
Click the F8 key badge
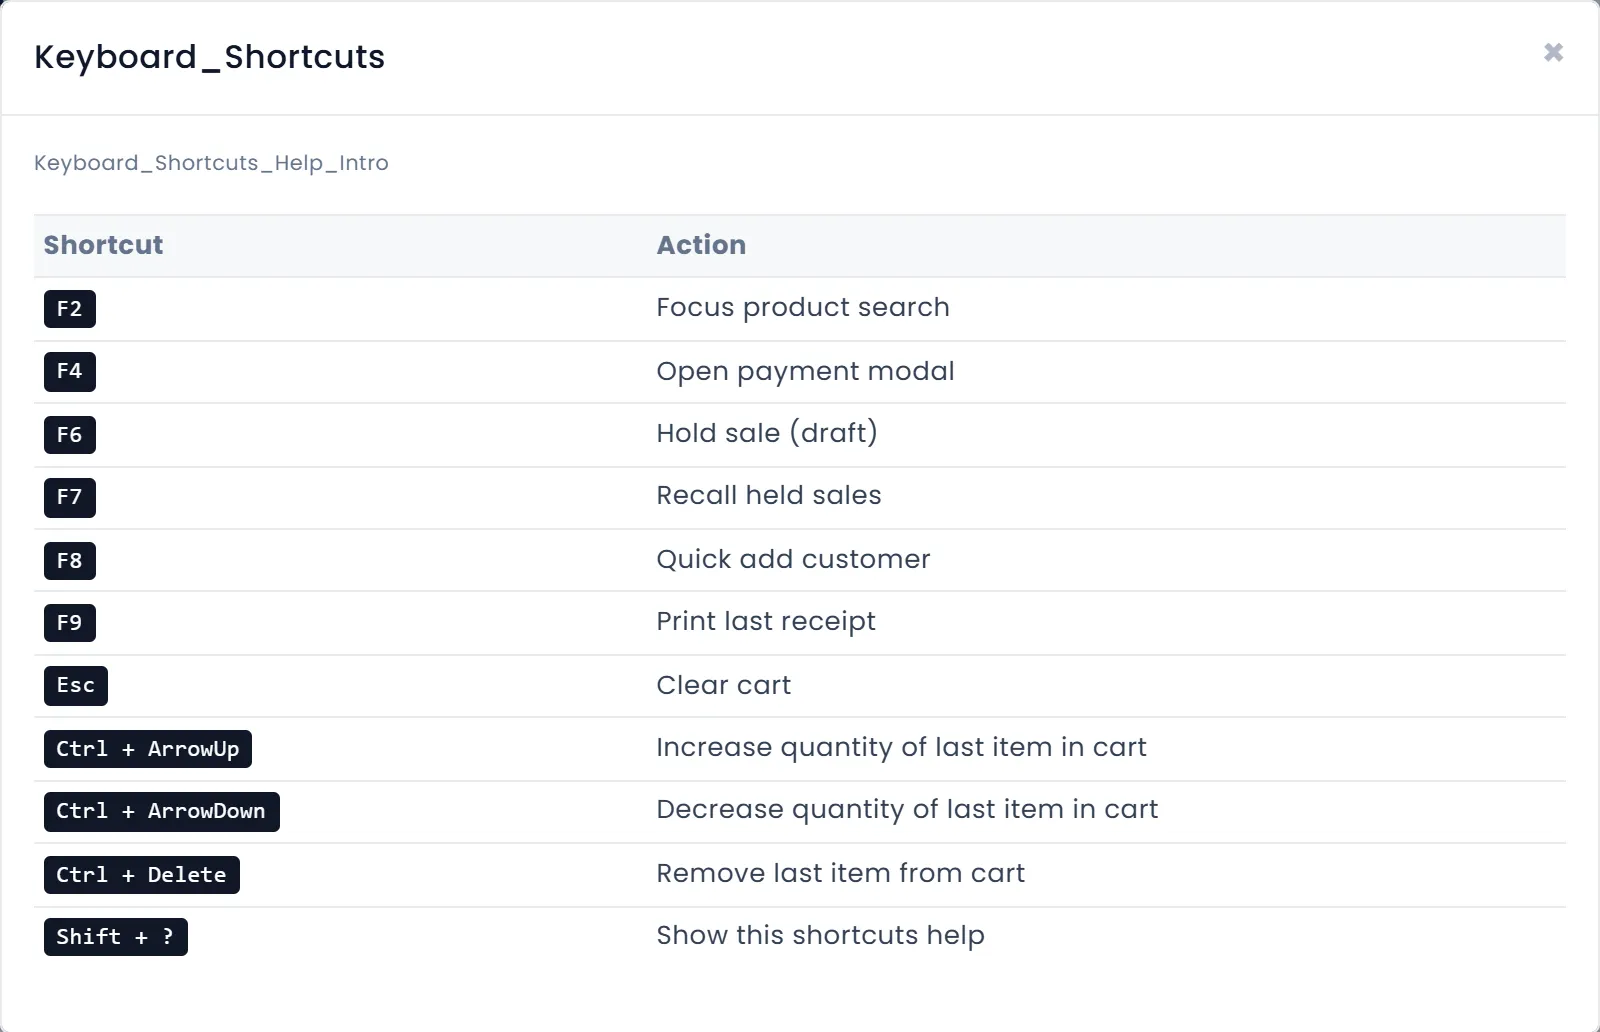[x=70, y=561]
